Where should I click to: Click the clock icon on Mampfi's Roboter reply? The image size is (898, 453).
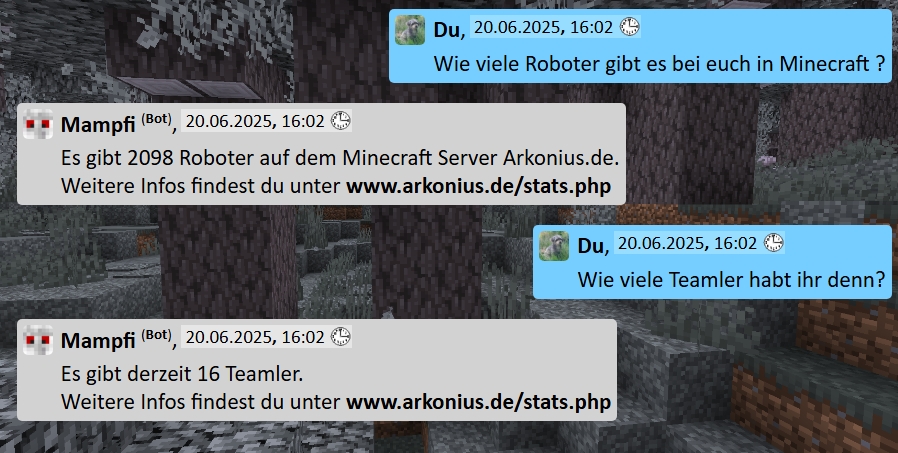[341, 121]
